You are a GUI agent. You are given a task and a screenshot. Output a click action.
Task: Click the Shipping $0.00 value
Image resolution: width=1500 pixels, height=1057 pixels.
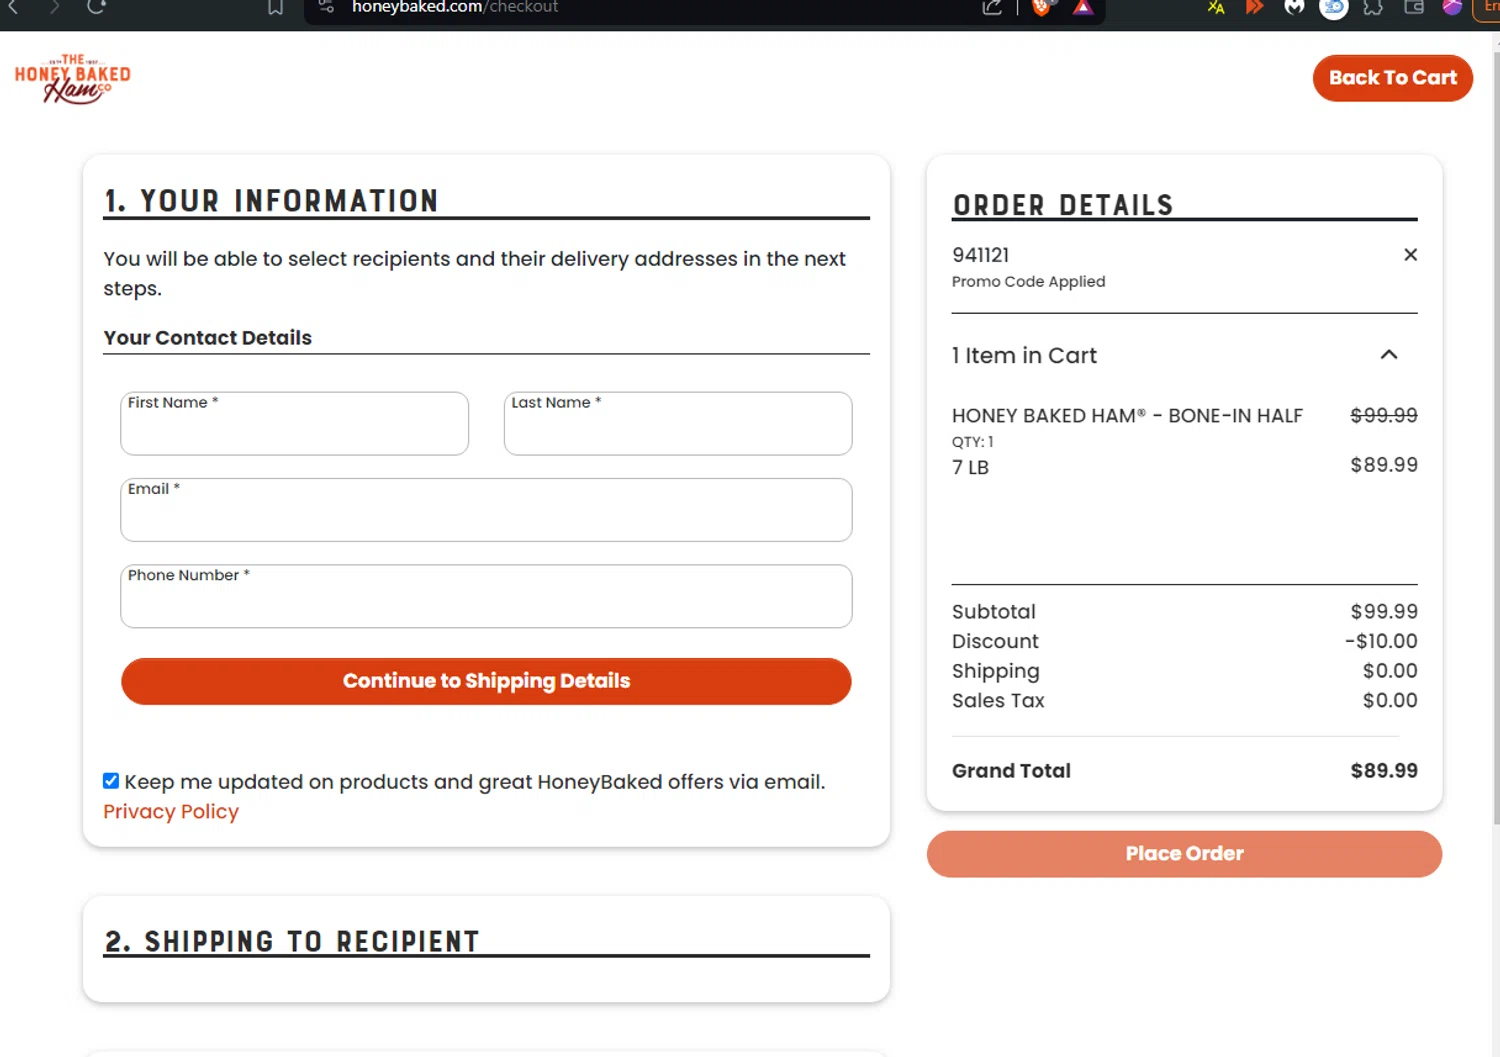point(1390,671)
